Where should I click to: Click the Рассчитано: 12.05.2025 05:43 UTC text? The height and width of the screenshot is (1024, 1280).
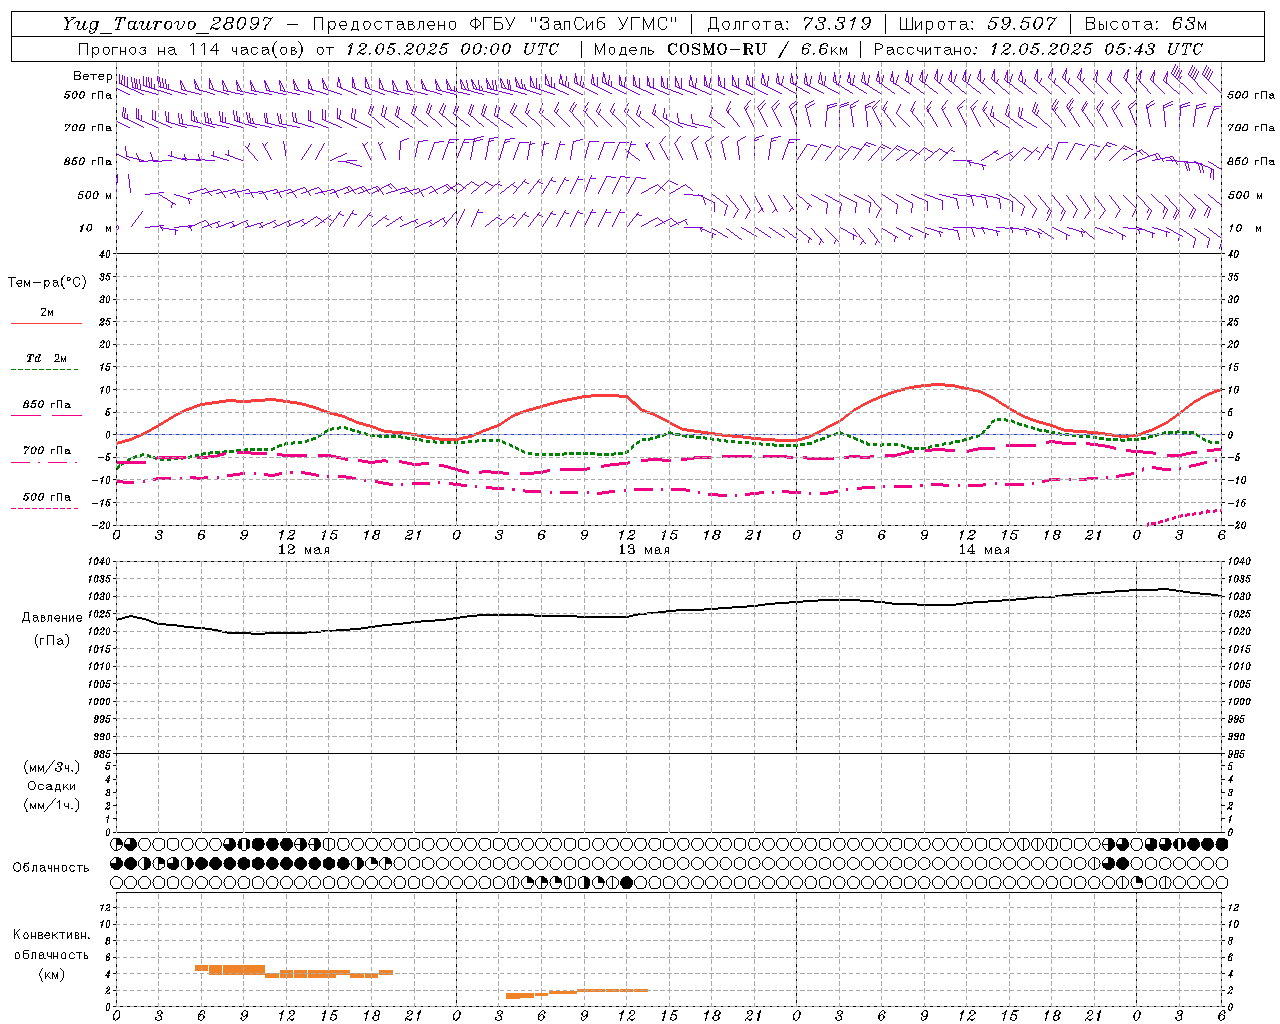[1038, 49]
